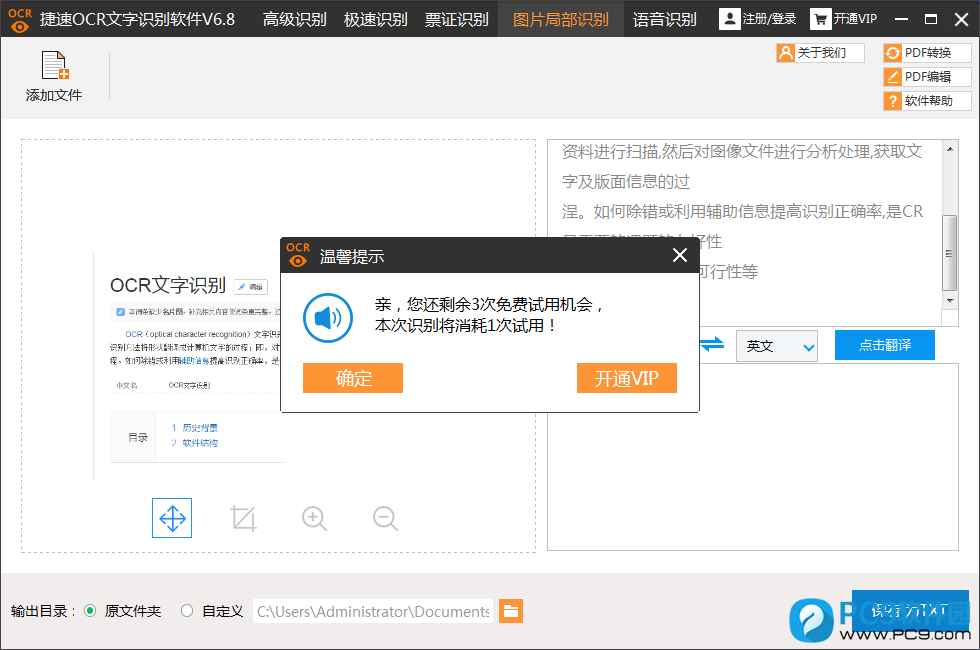Click the scroll down arrow of results panel
The height and width of the screenshot is (650, 980).
pyautogui.click(x=950, y=301)
